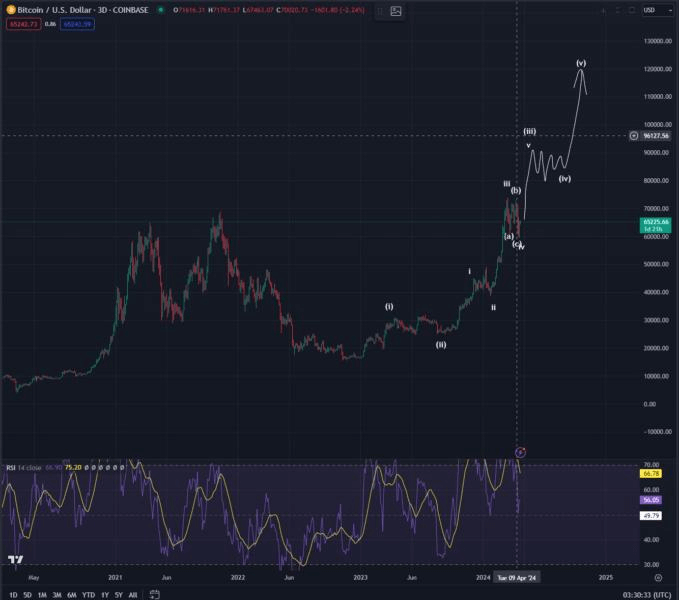This screenshot has height=600, width=679.
Task: Click the RSI alert marker circle icon
Action: click(x=521, y=452)
